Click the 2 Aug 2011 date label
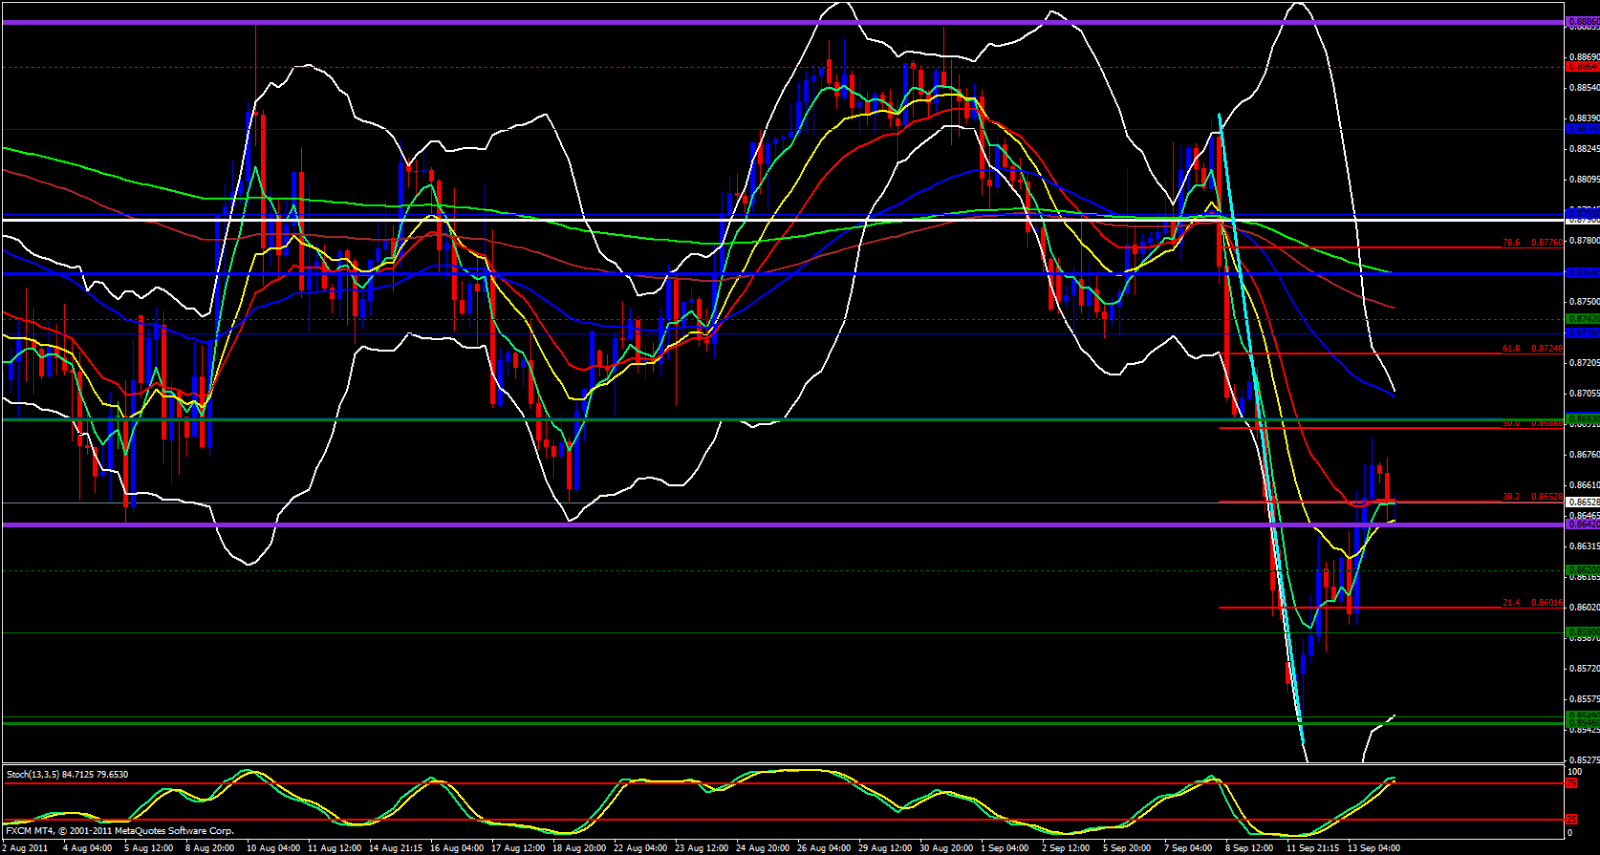 point(25,848)
